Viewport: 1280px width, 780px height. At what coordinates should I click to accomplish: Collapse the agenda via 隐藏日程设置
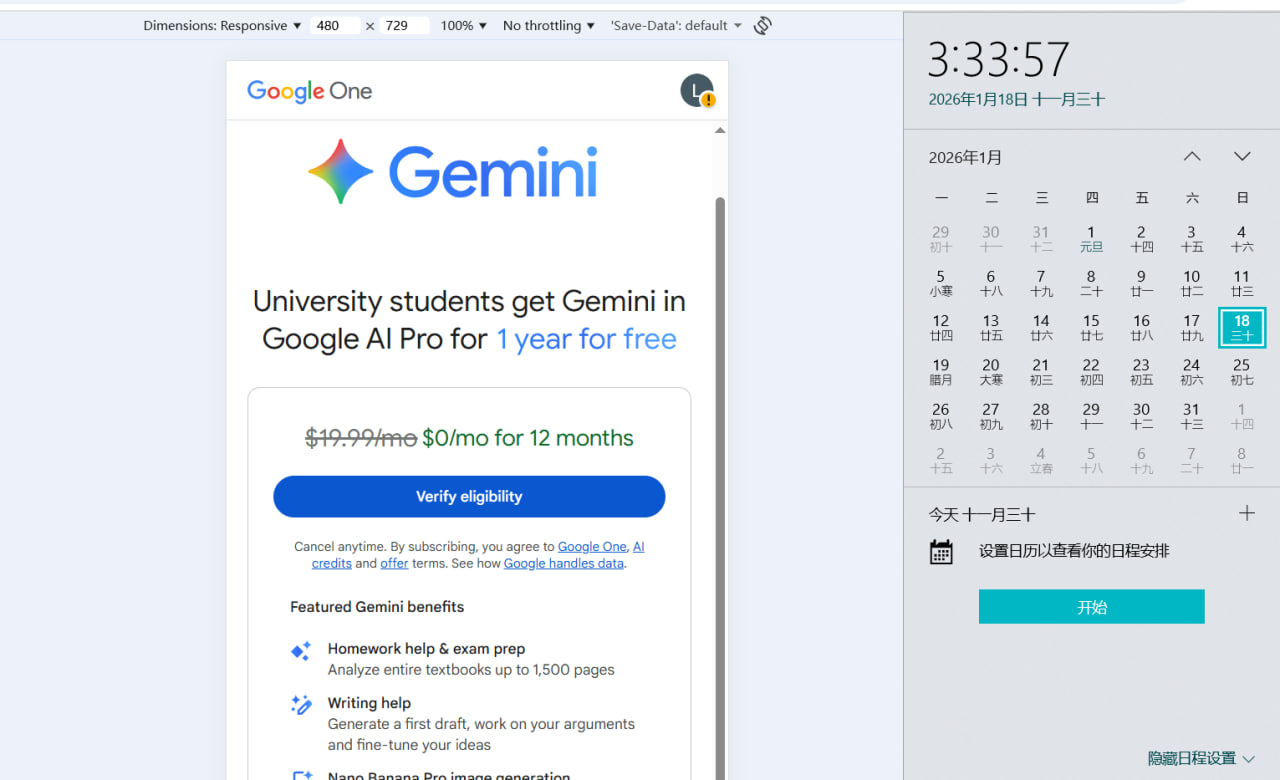tap(1200, 758)
